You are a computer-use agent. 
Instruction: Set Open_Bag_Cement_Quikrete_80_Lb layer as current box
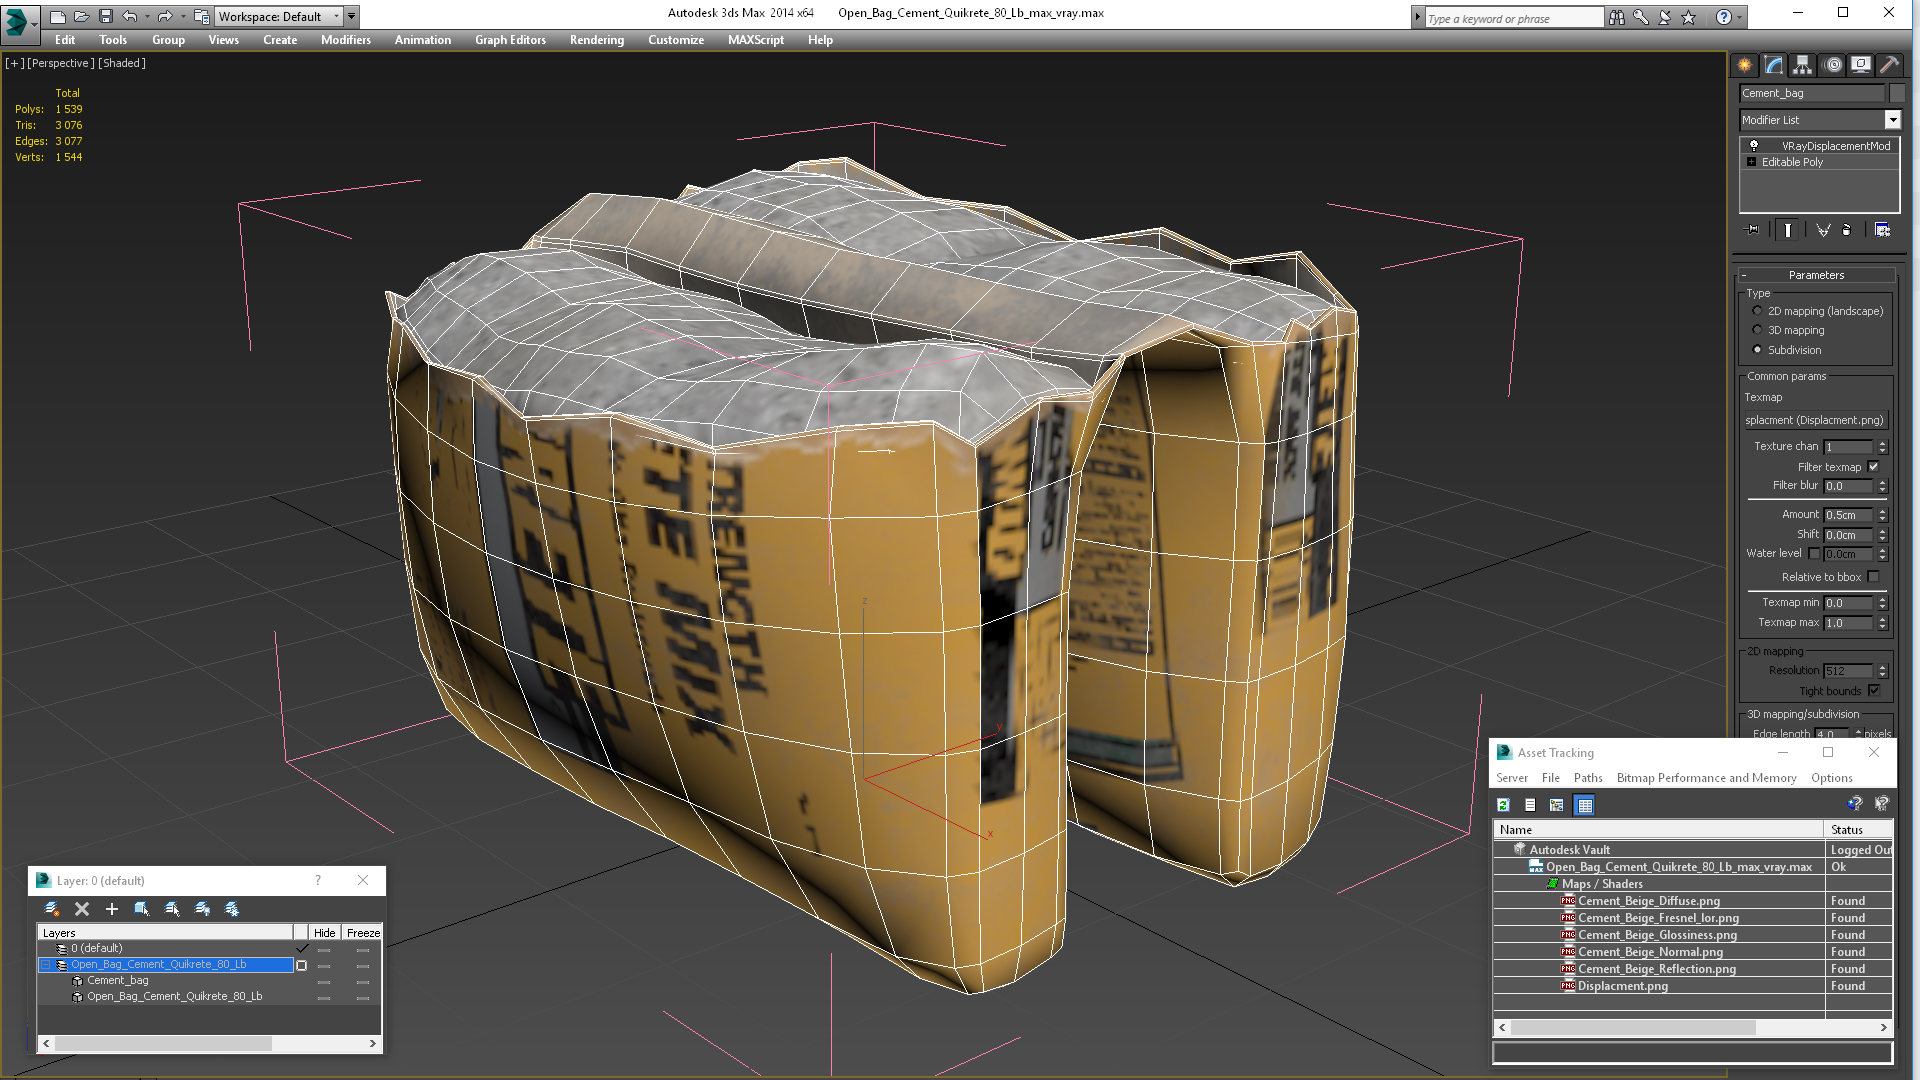(x=301, y=965)
